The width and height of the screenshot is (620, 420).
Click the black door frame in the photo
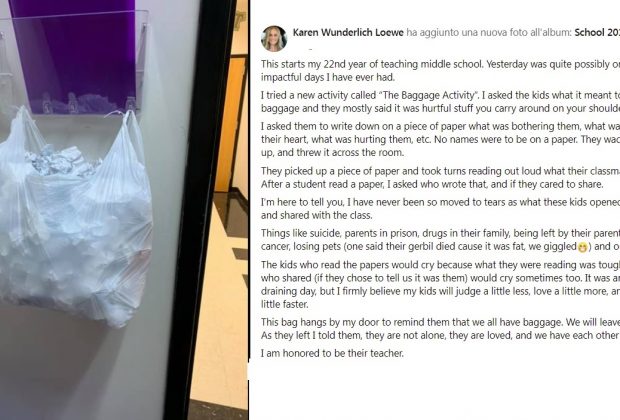(198, 210)
